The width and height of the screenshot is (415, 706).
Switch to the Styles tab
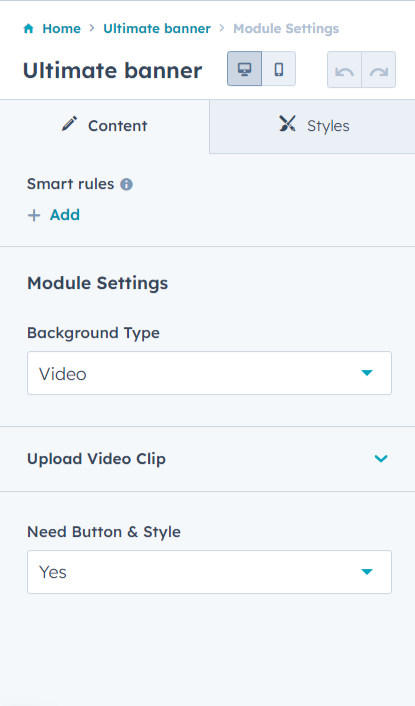coord(312,126)
